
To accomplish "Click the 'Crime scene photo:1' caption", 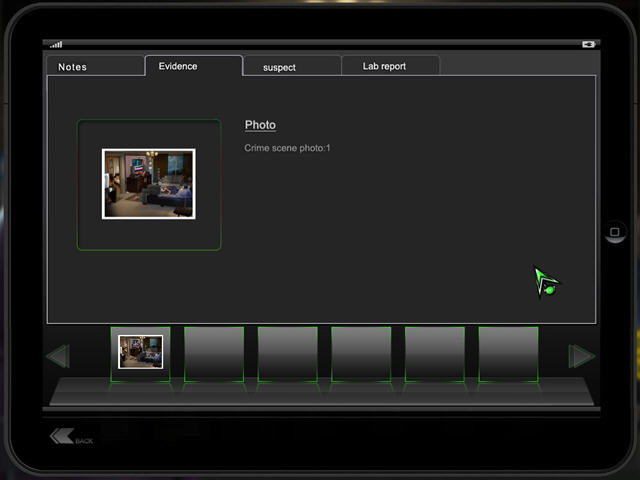I will (x=287, y=148).
